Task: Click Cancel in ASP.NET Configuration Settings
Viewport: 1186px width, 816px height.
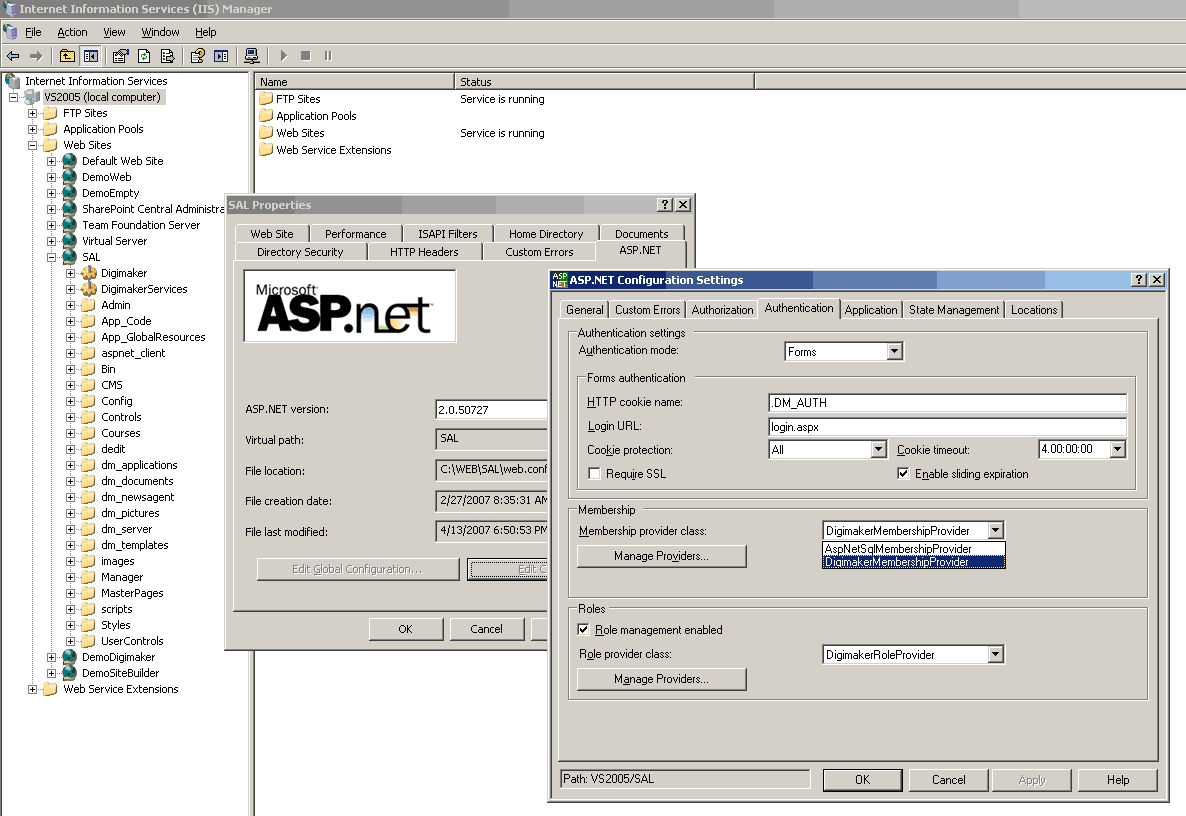Action: (948, 780)
